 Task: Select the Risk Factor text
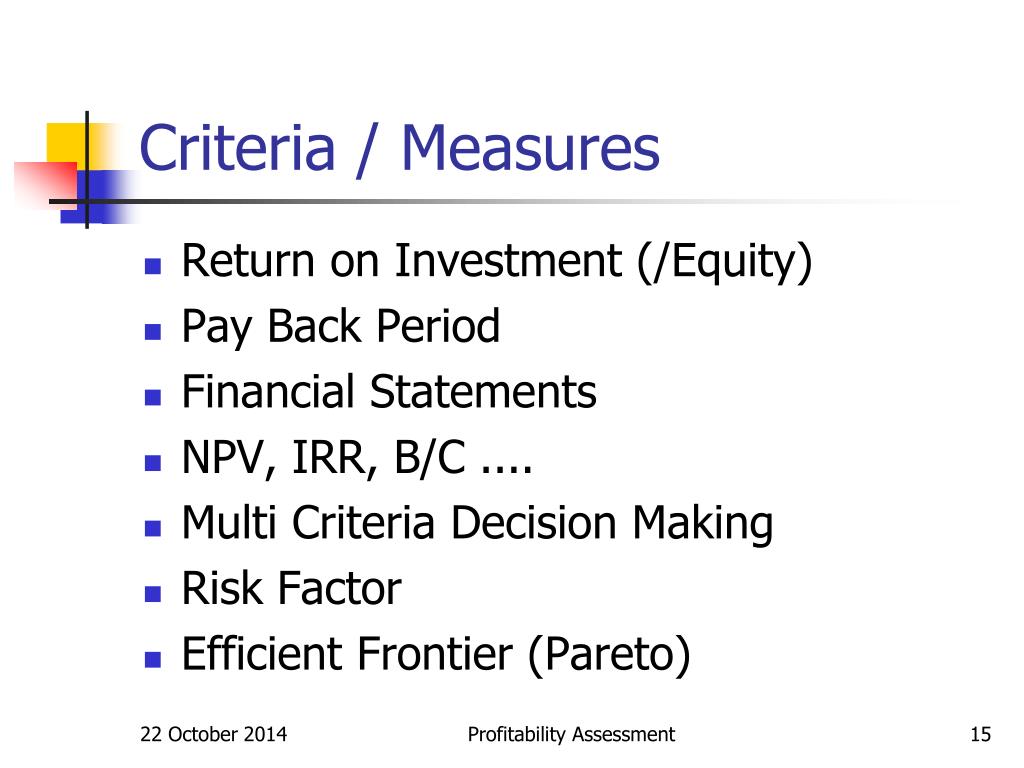[291, 588]
